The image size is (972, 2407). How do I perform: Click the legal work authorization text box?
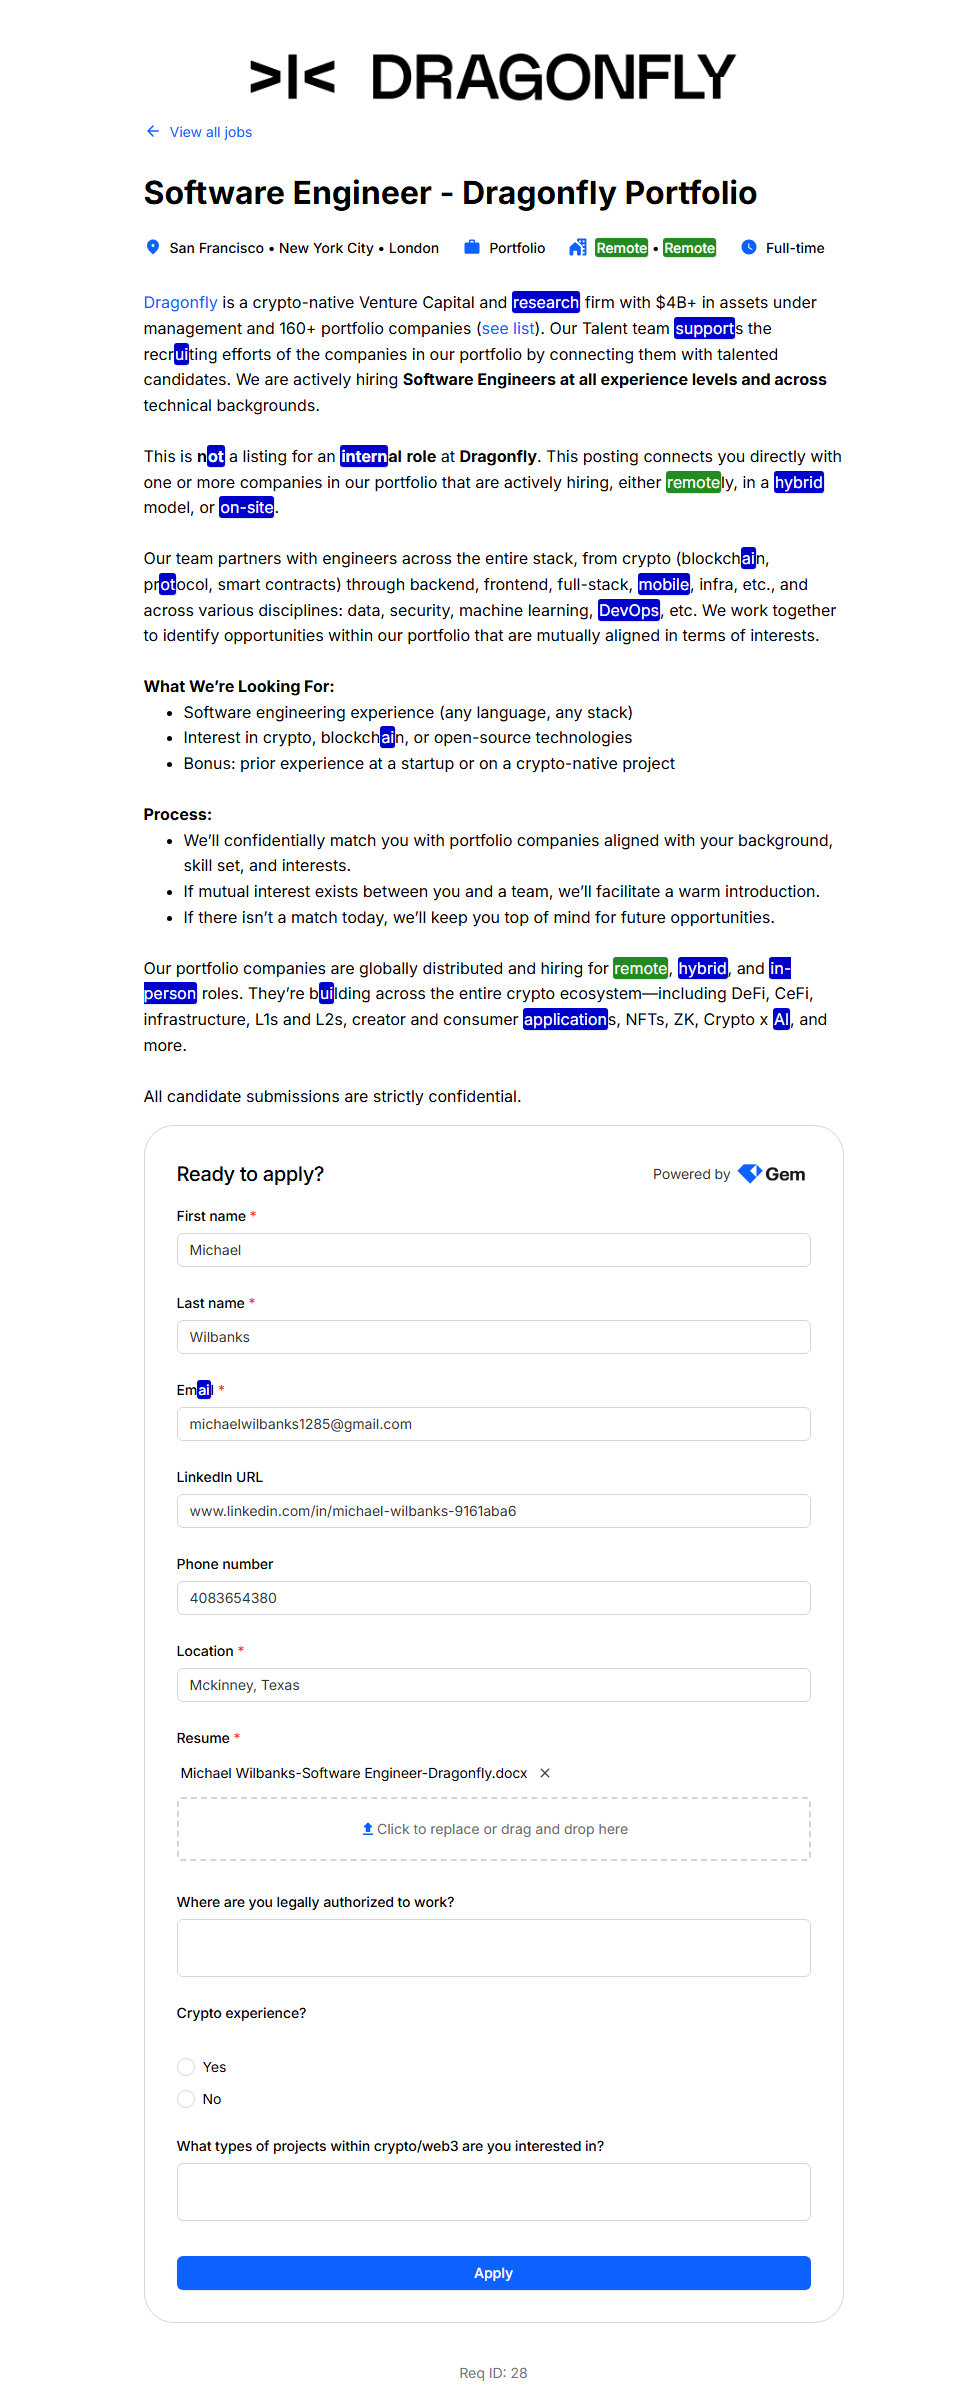(493, 1948)
